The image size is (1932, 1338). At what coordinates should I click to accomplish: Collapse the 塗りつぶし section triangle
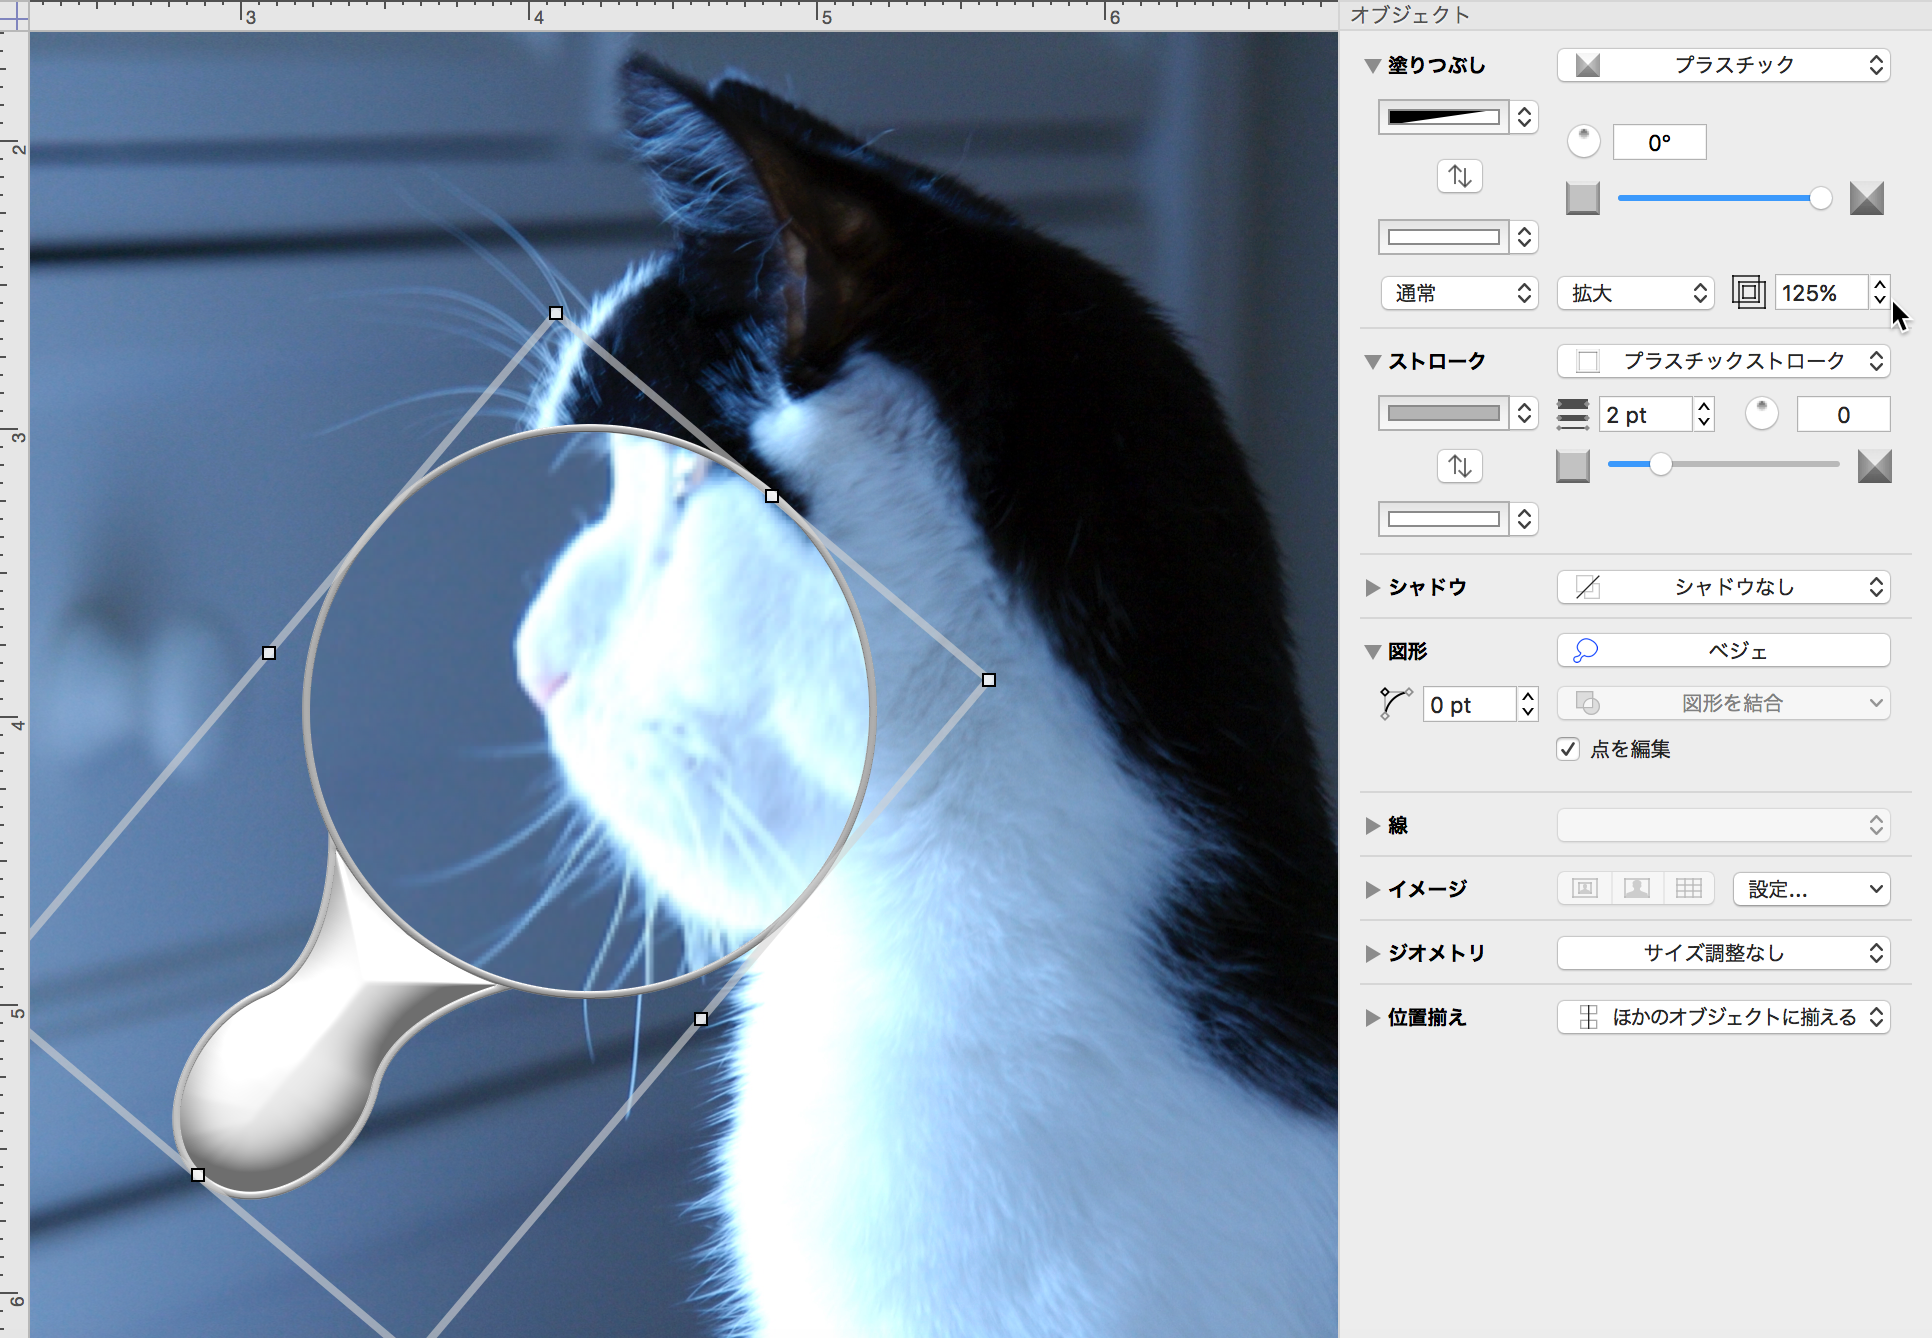coord(1372,66)
